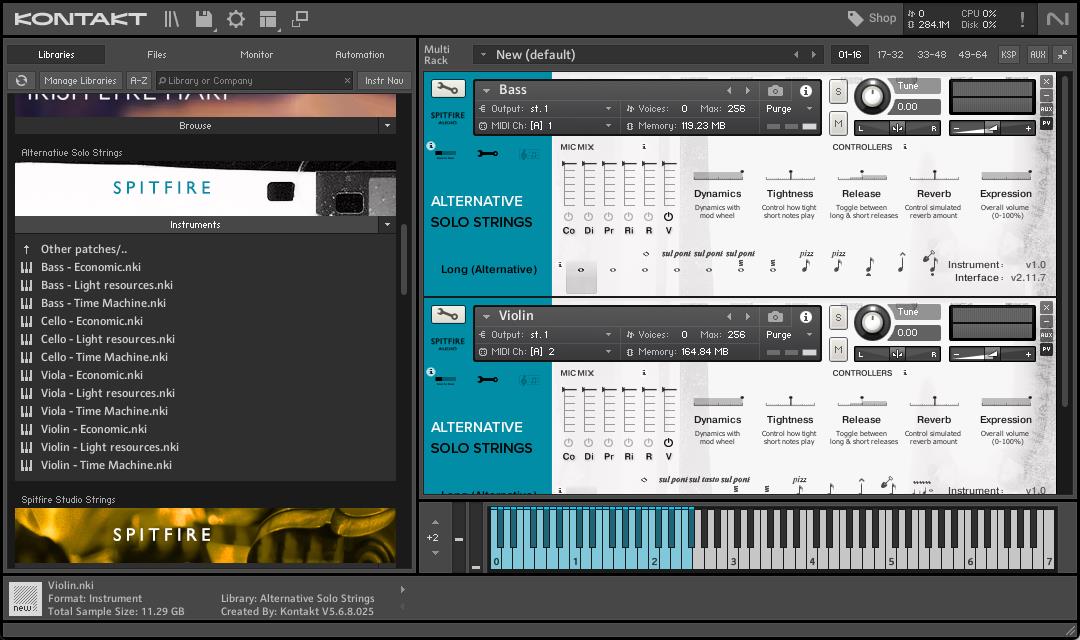Open the Multi Rack preset dropdown
Viewport: 1080px width, 640px height.
[484, 55]
